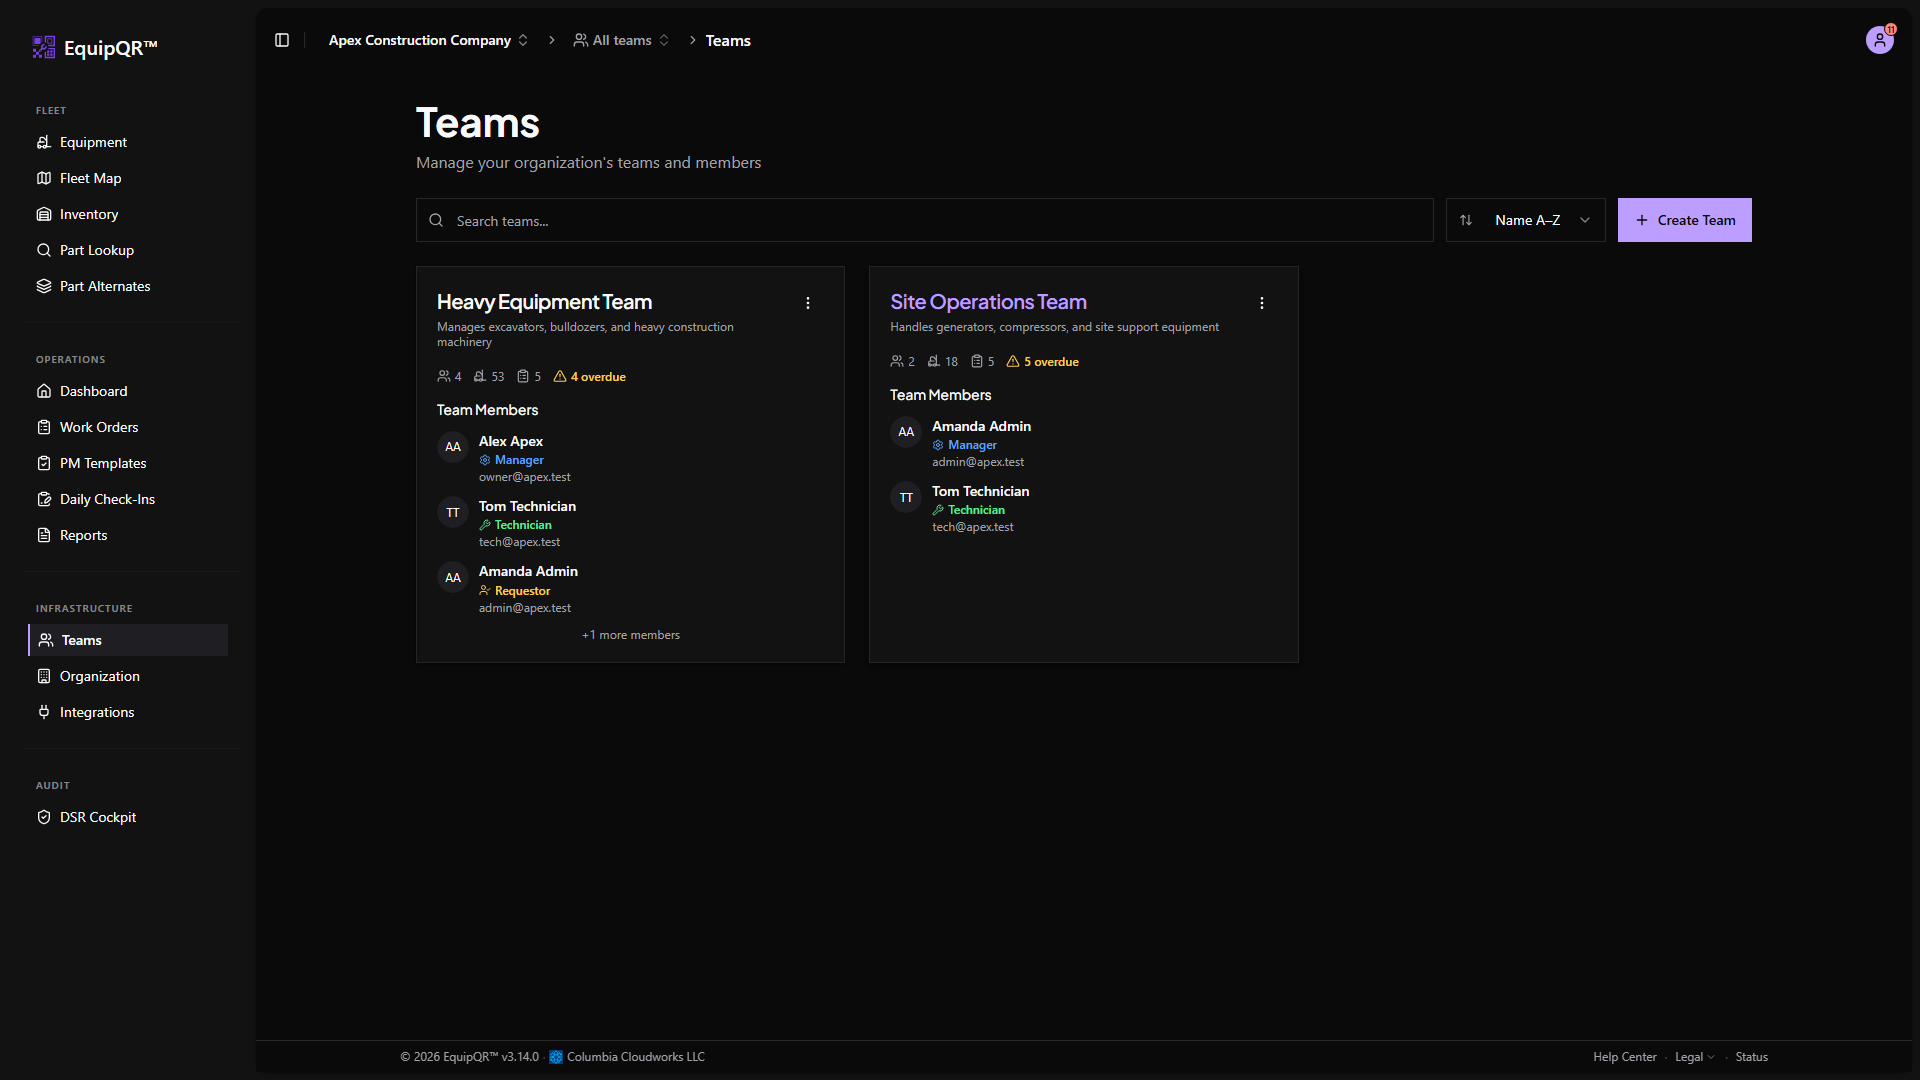Viewport: 1920px width, 1080px height.
Task: Open Heavy Equipment Team options menu
Action: (808, 303)
